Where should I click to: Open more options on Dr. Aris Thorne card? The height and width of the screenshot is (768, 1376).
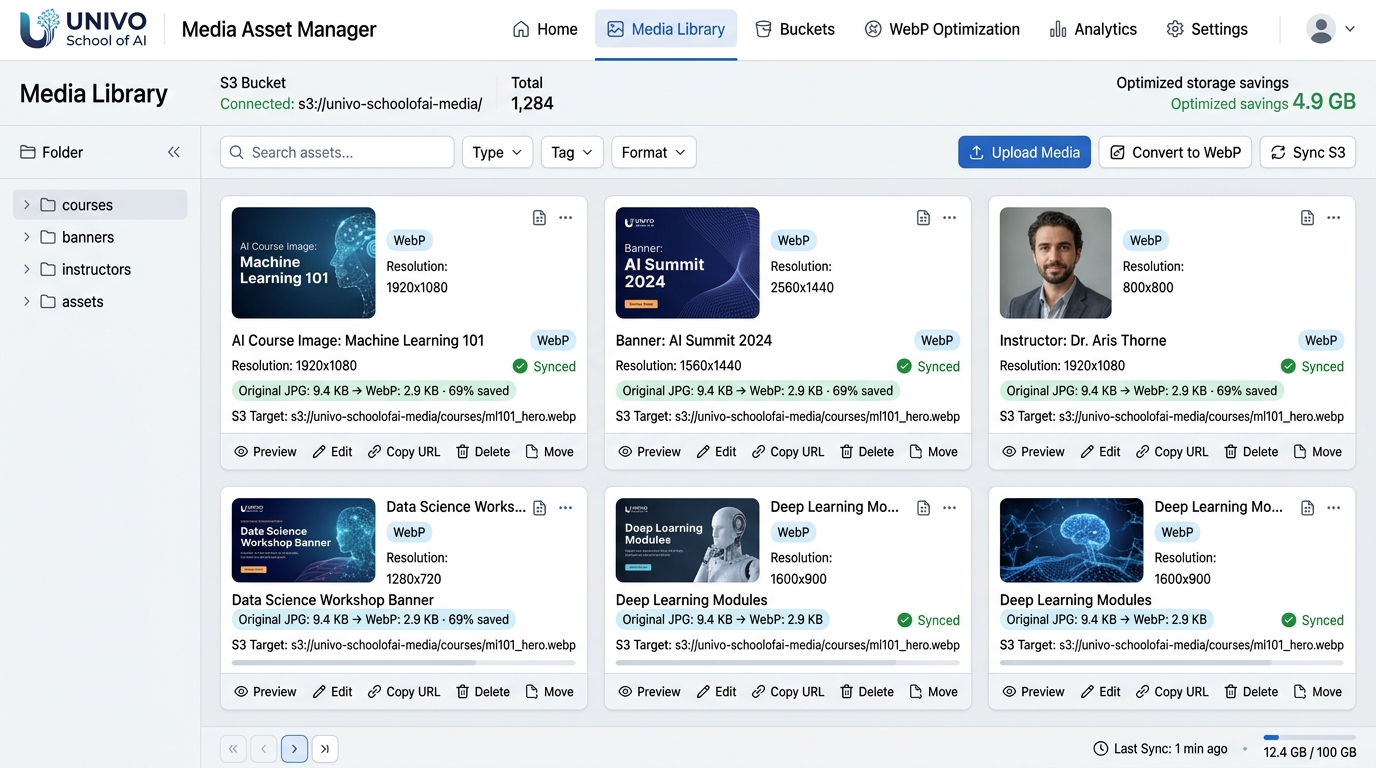tap(1334, 218)
